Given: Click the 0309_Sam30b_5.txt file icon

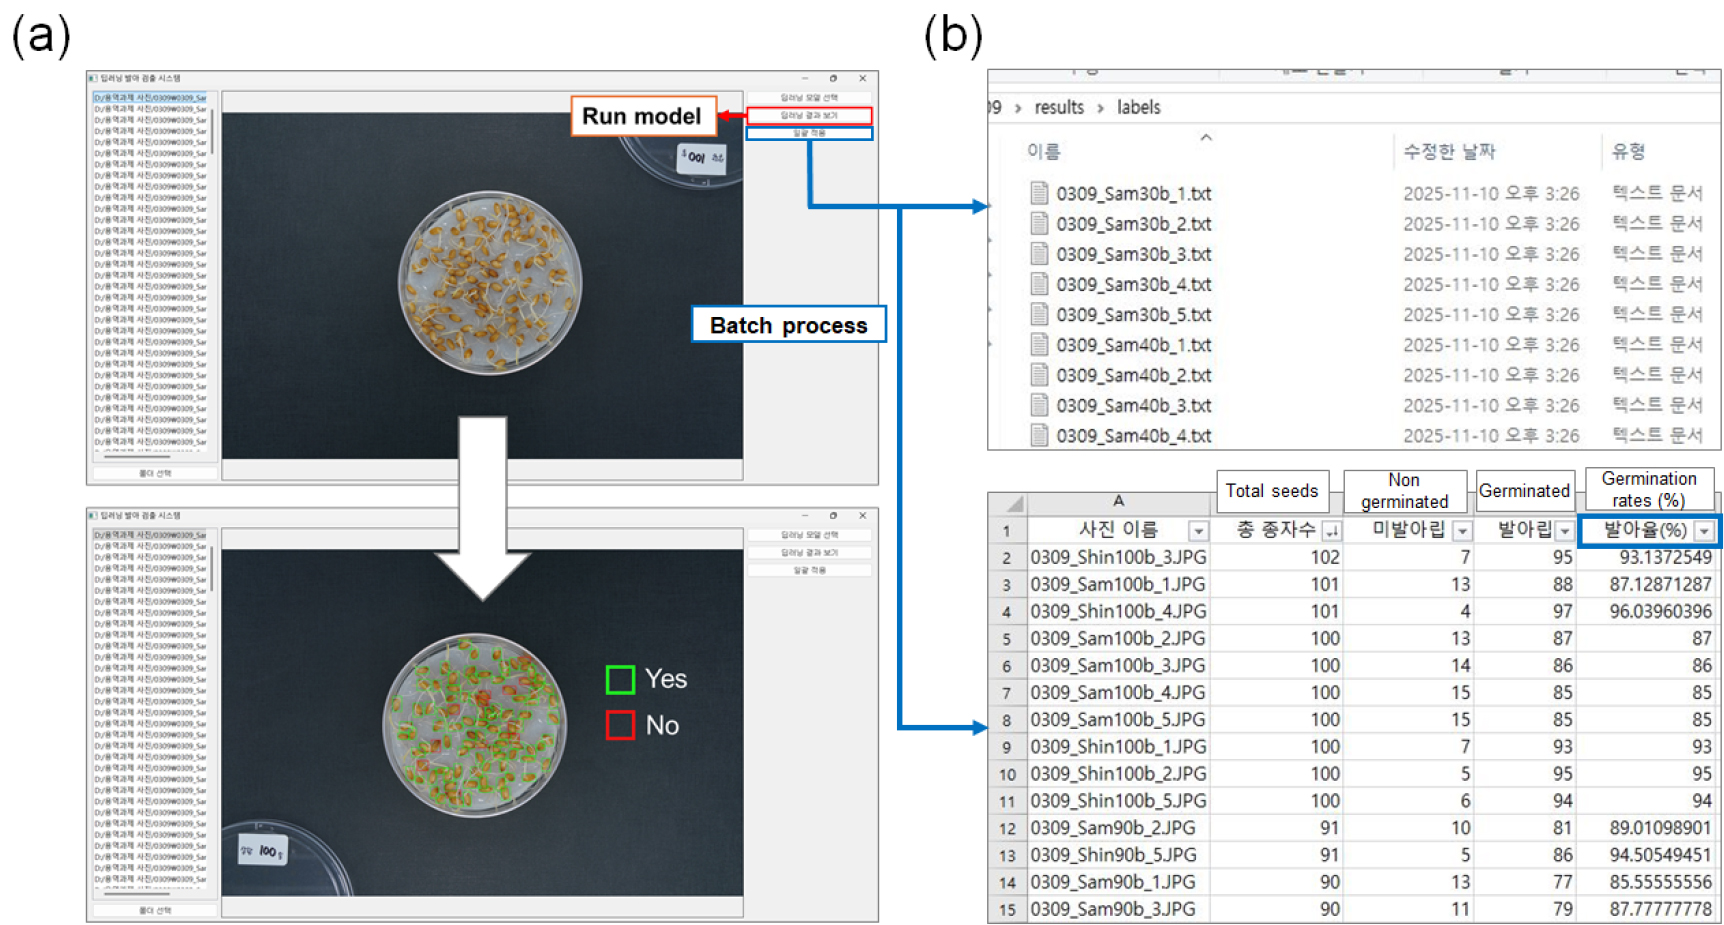Looking at the screenshot, I should [x=1039, y=314].
